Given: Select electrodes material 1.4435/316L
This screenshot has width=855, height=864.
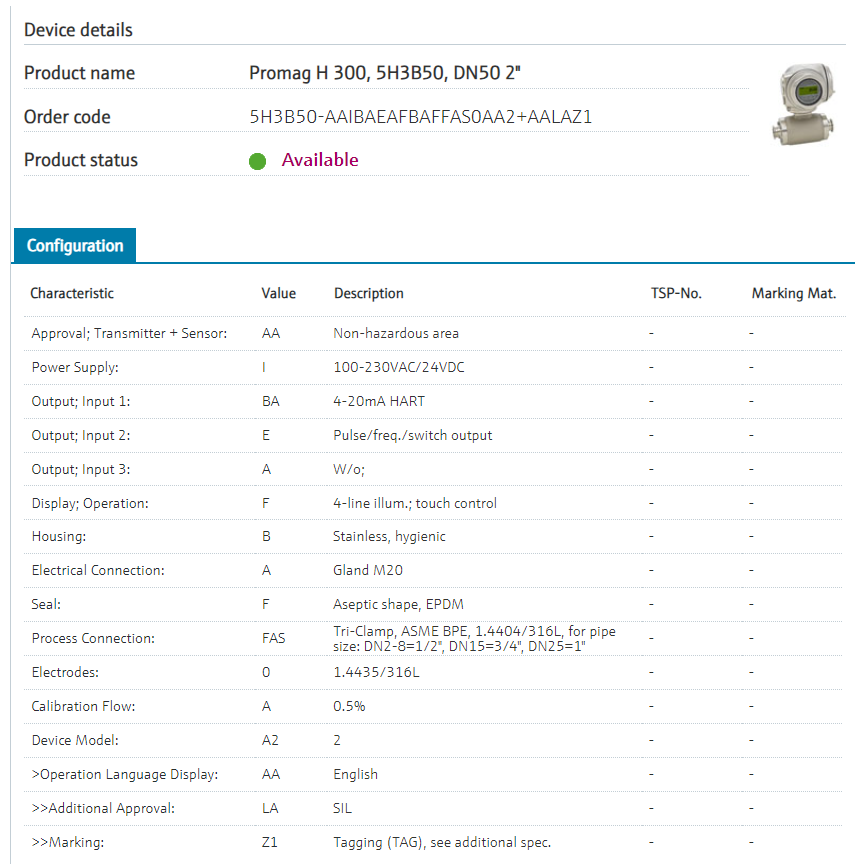Looking at the screenshot, I should (376, 672).
